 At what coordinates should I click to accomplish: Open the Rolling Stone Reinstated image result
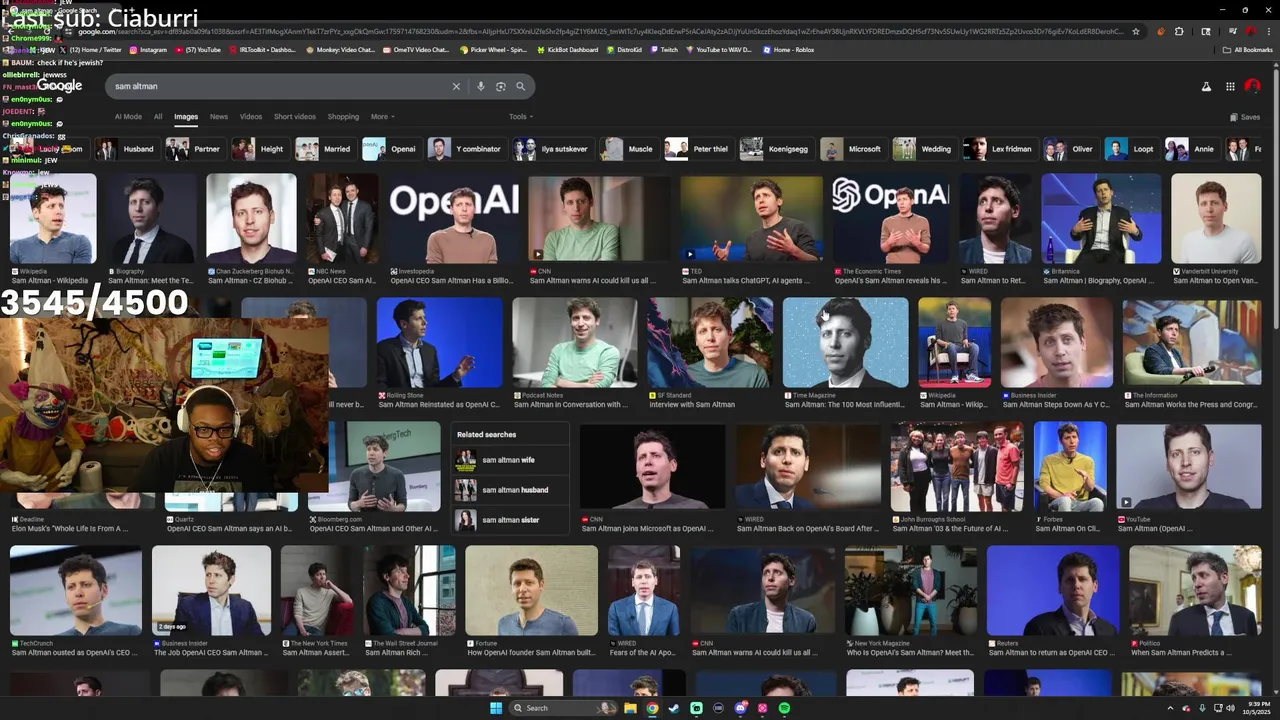point(439,342)
